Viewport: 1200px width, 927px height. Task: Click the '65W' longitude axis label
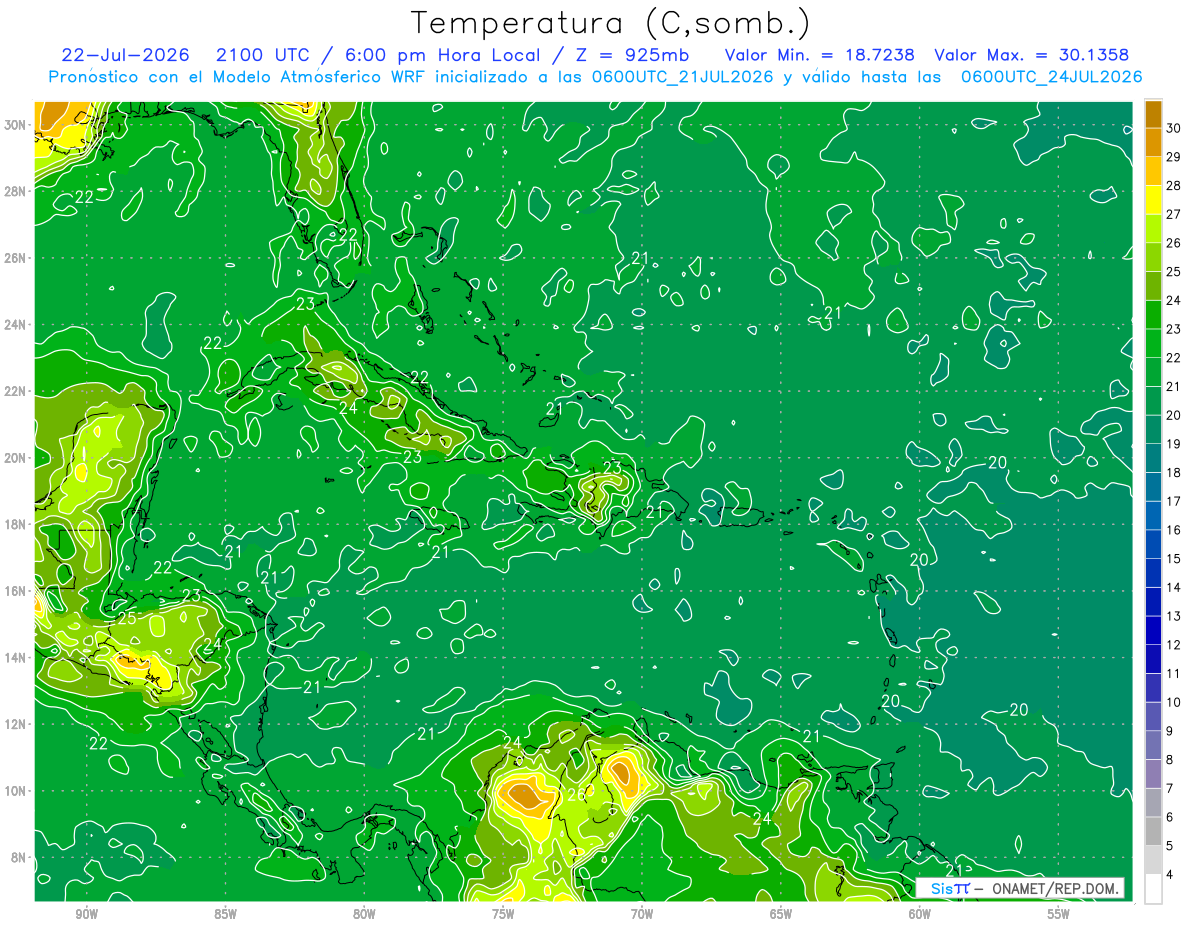[781, 914]
